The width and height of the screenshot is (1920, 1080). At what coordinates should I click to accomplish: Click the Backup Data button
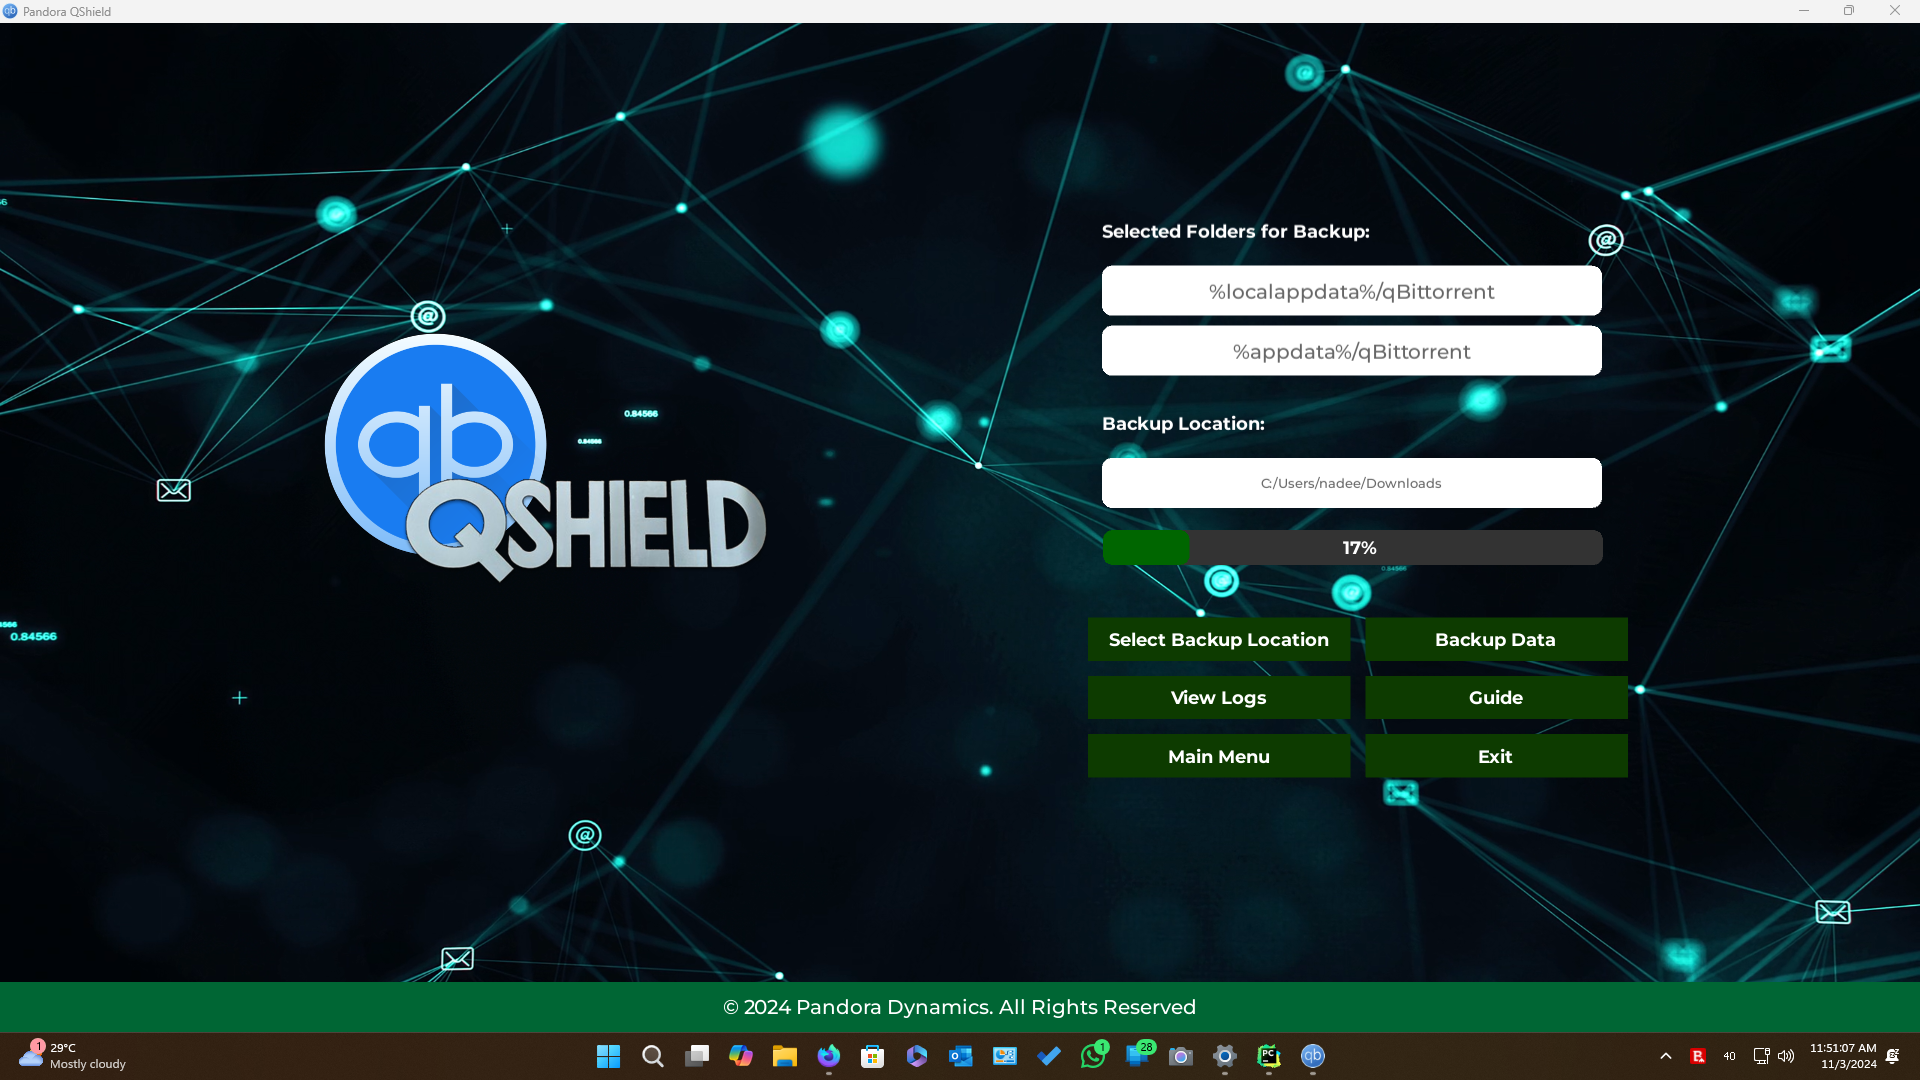click(1495, 640)
